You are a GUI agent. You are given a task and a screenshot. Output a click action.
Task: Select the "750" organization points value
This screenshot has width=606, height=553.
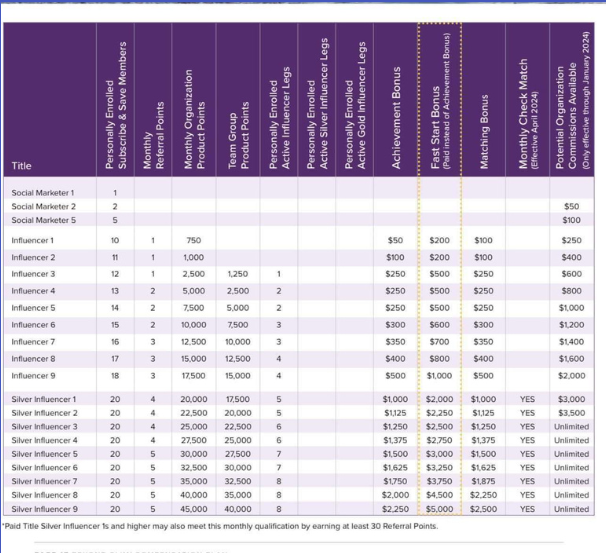pos(194,240)
